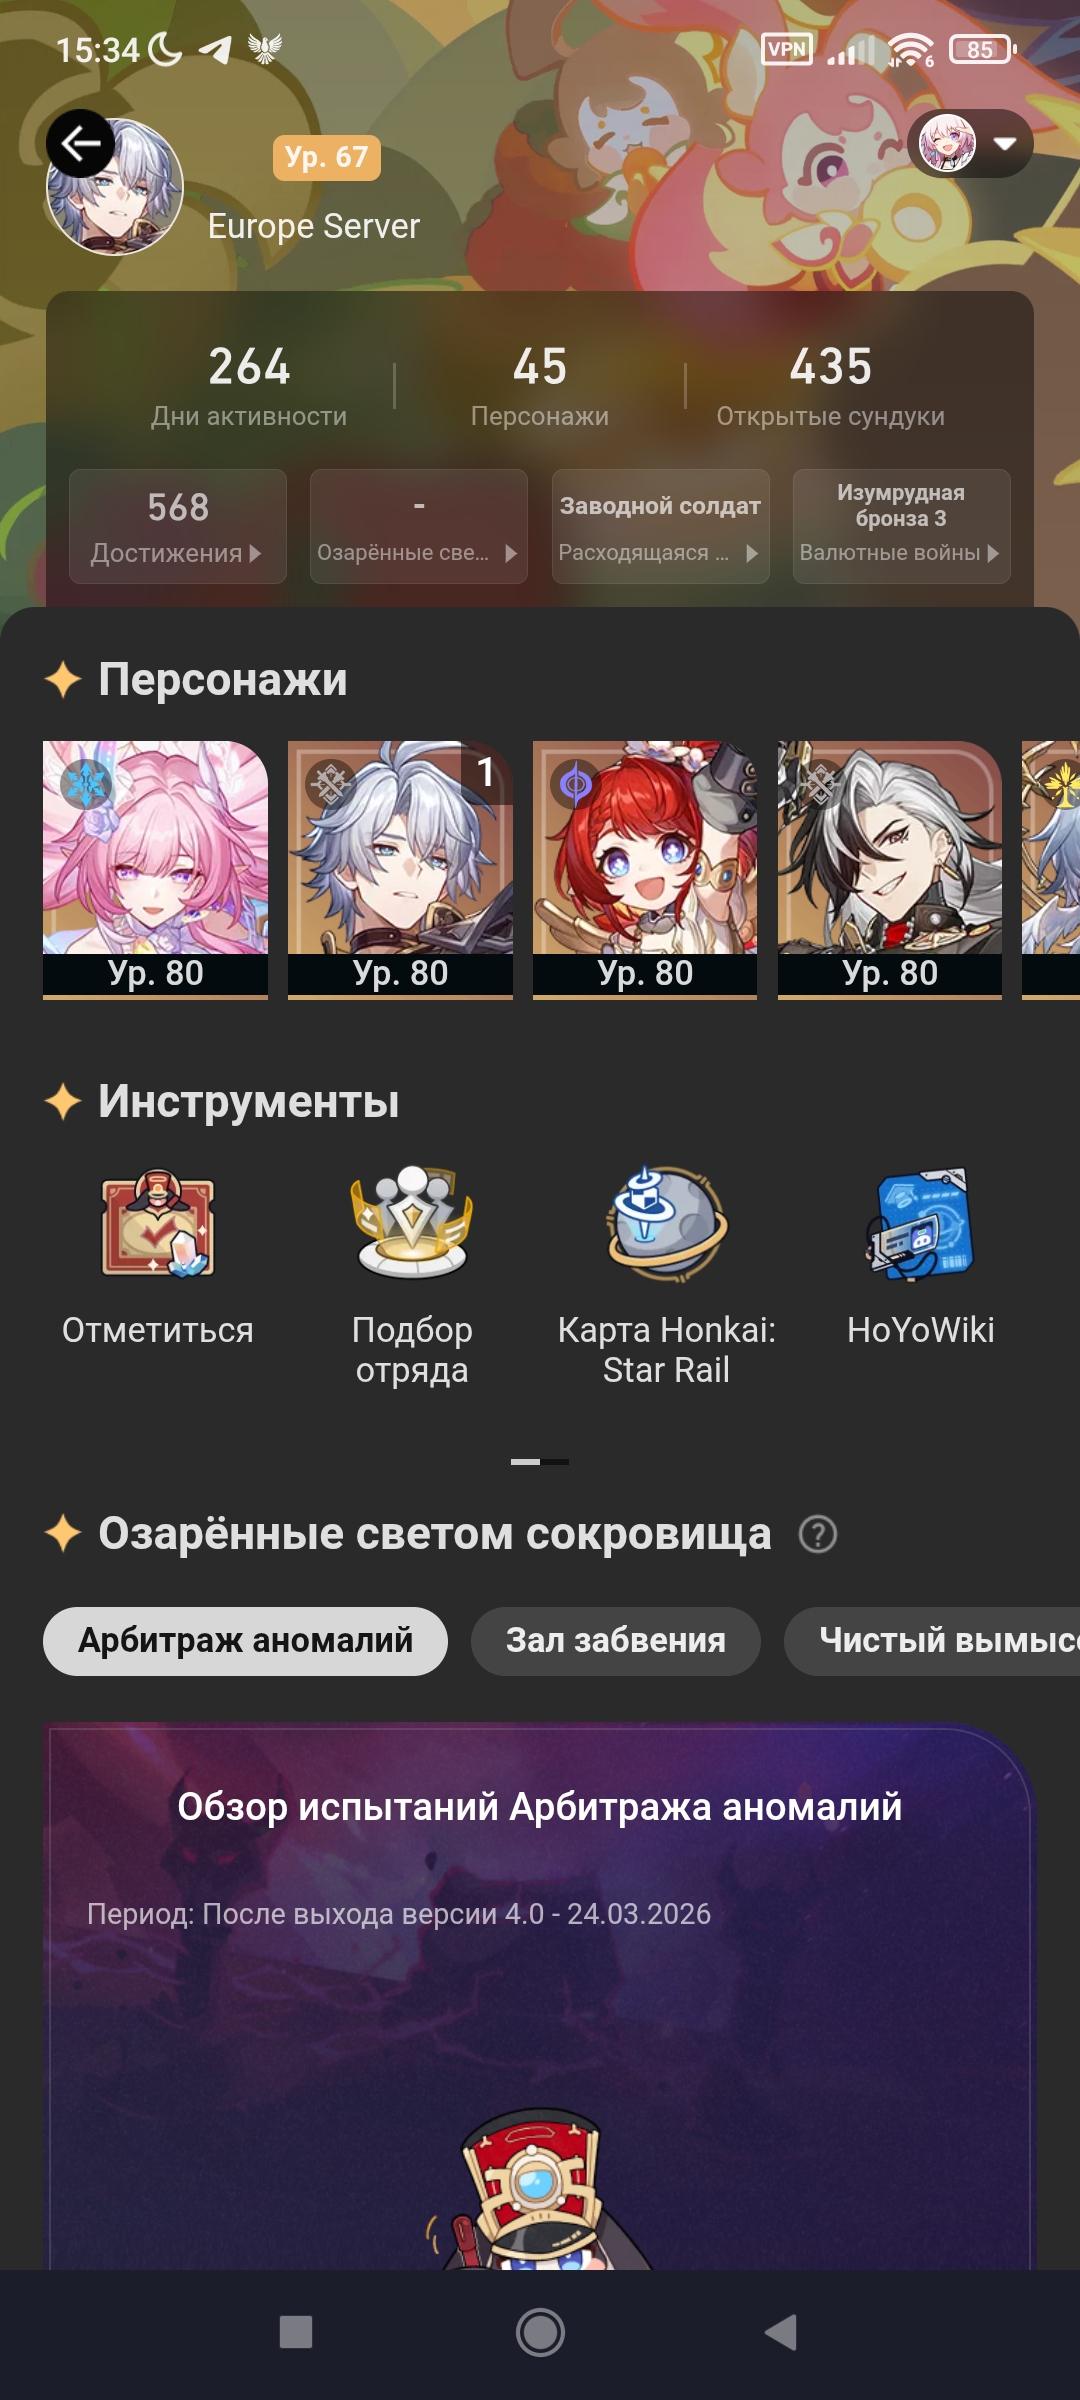Tap the Android recent apps square
The width and height of the screenshot is (1080, 2400).
(296, 2332)
